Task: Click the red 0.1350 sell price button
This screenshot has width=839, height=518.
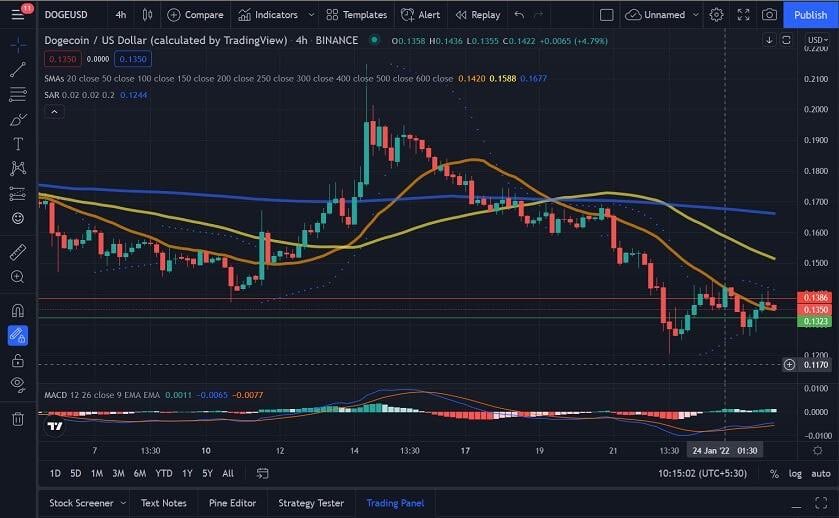Action: (63, 59)
